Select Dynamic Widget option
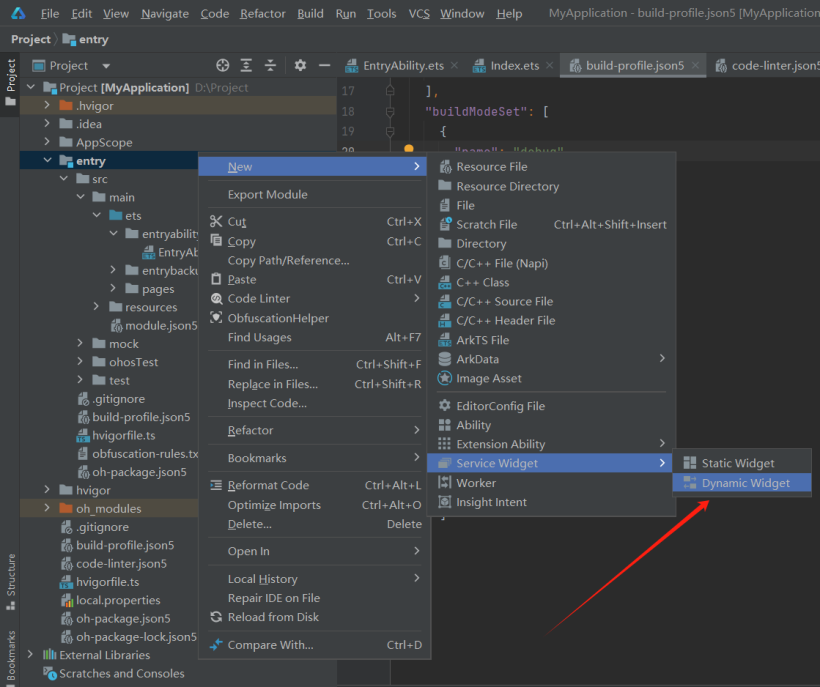This screenshot has height=687, width=820. click(742, 483)
